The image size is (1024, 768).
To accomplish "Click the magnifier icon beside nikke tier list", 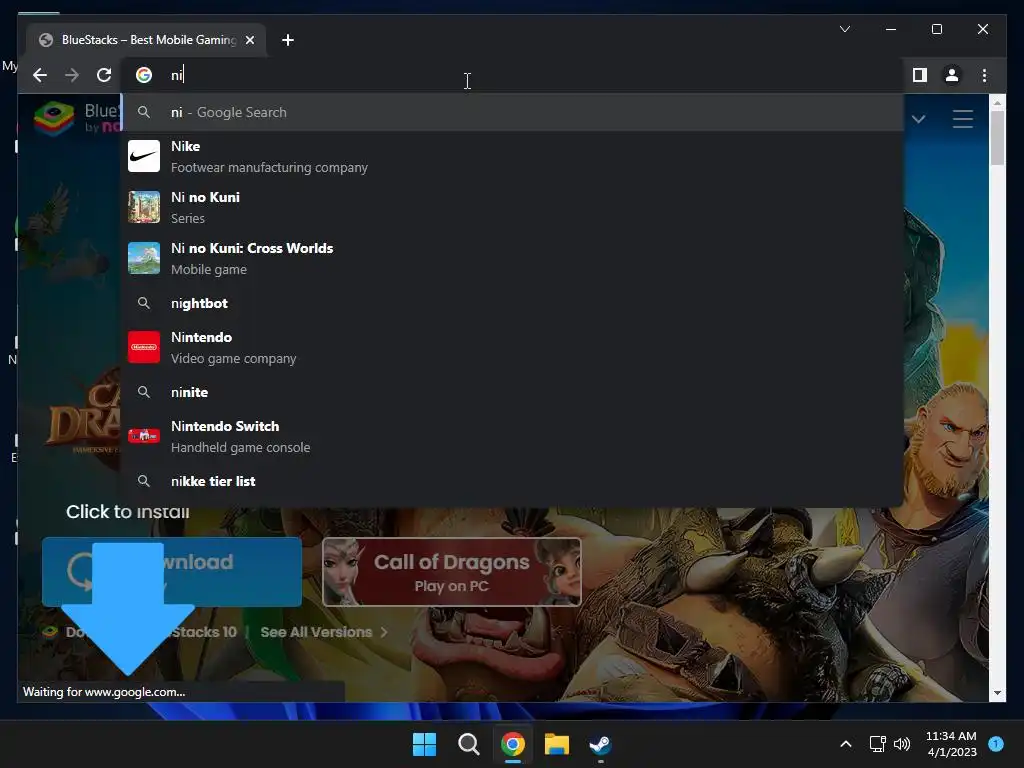I will [144, 481].
